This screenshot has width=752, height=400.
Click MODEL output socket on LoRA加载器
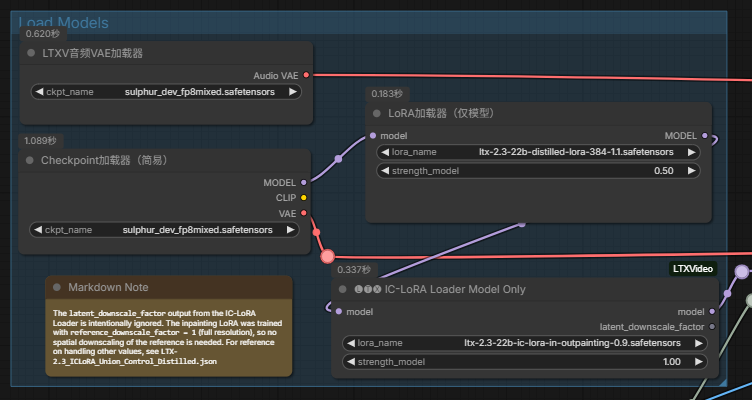tap(705, 136)
